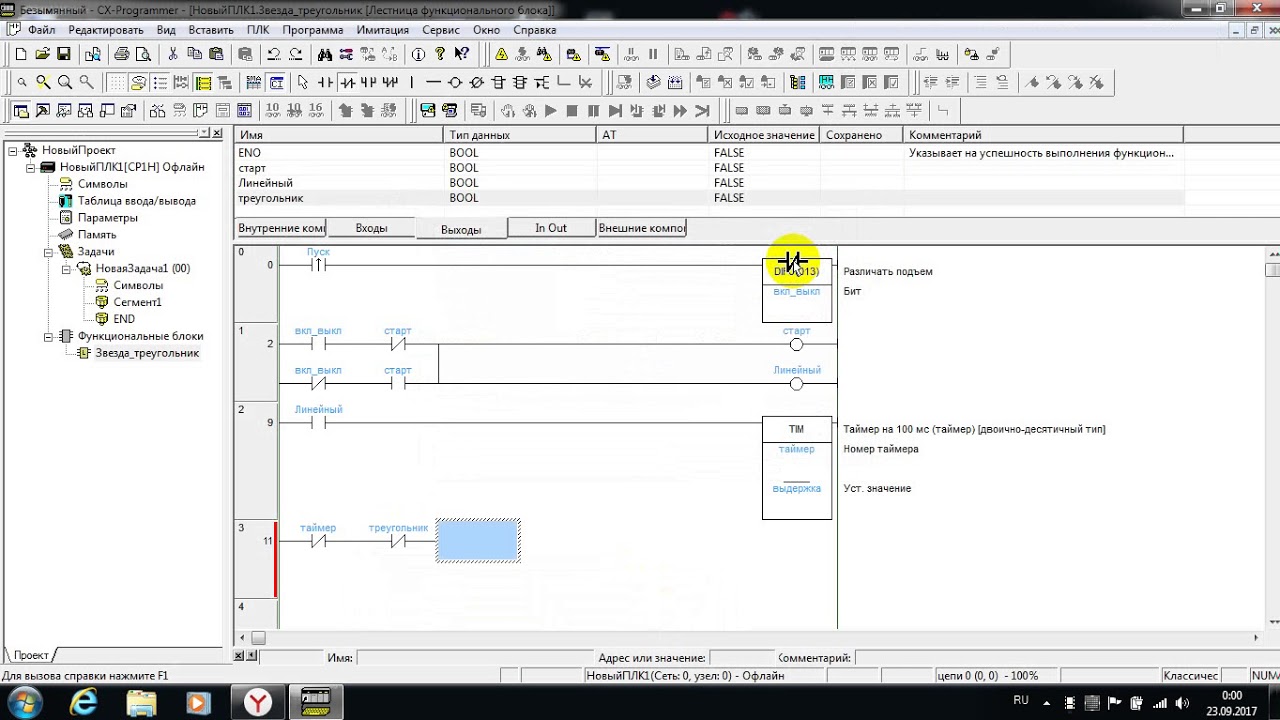Open the Редактировать menu

[106, 30]
